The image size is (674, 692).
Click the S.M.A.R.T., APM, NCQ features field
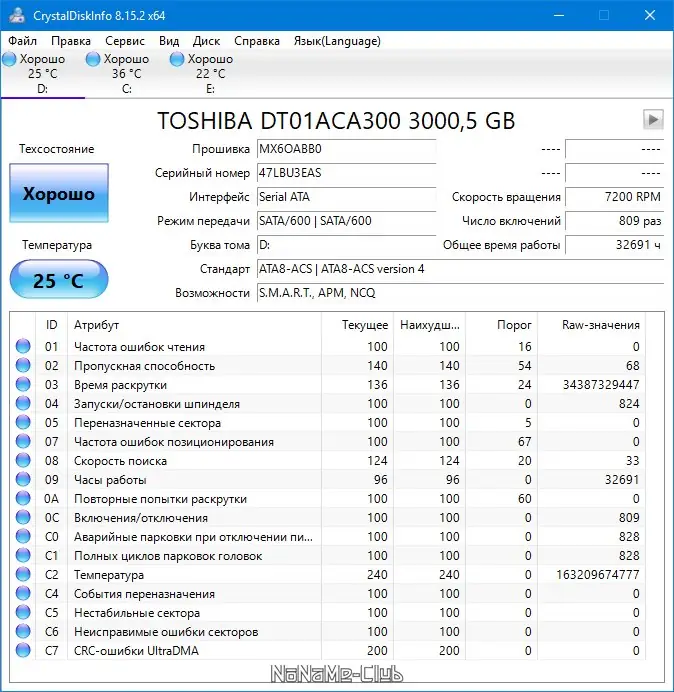click(x=460, y=293)
